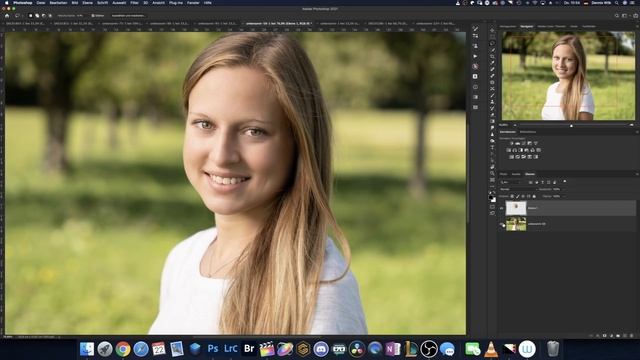Select the Move tool

coord(492,30)
